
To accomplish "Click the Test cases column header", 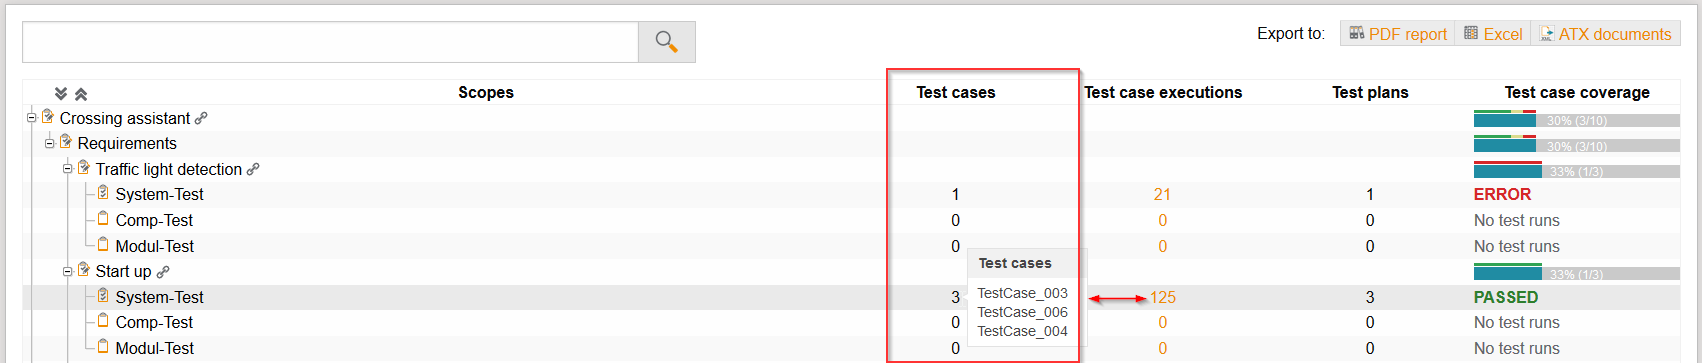I will tap(956, 92).
